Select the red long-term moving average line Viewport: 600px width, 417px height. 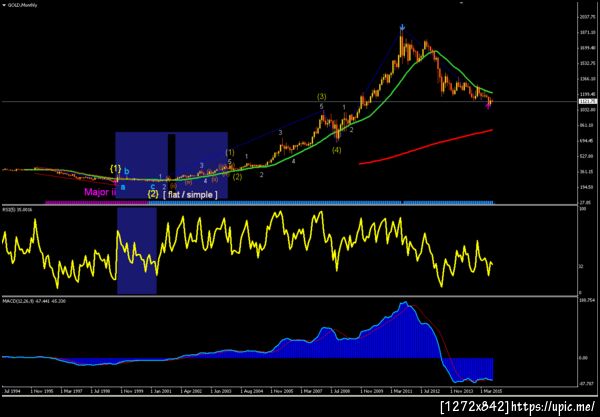click(x=426, y=147)
